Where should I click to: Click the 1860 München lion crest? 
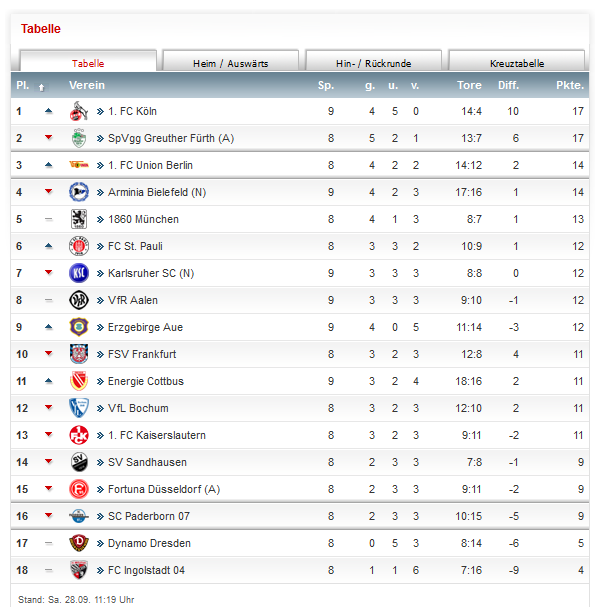(79, 219)
